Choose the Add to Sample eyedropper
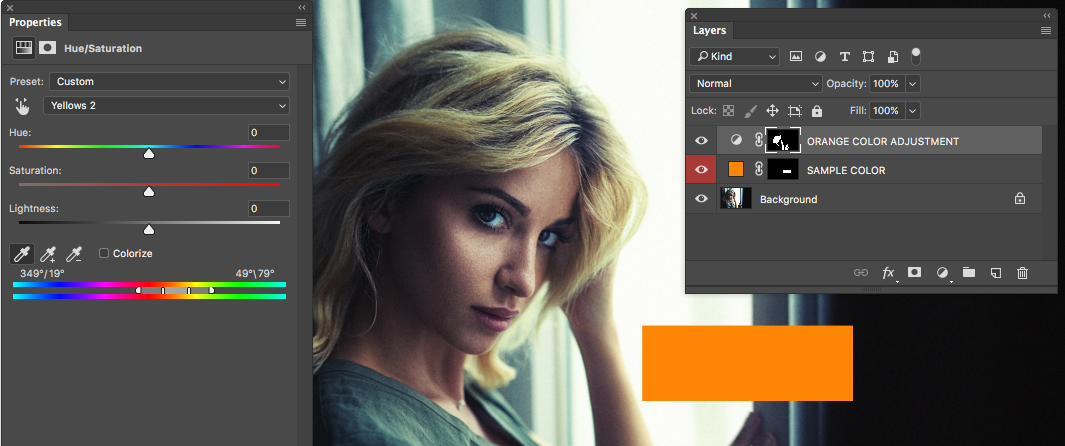1065x446 pixels. pyautogui.click(x=48, y=254)
